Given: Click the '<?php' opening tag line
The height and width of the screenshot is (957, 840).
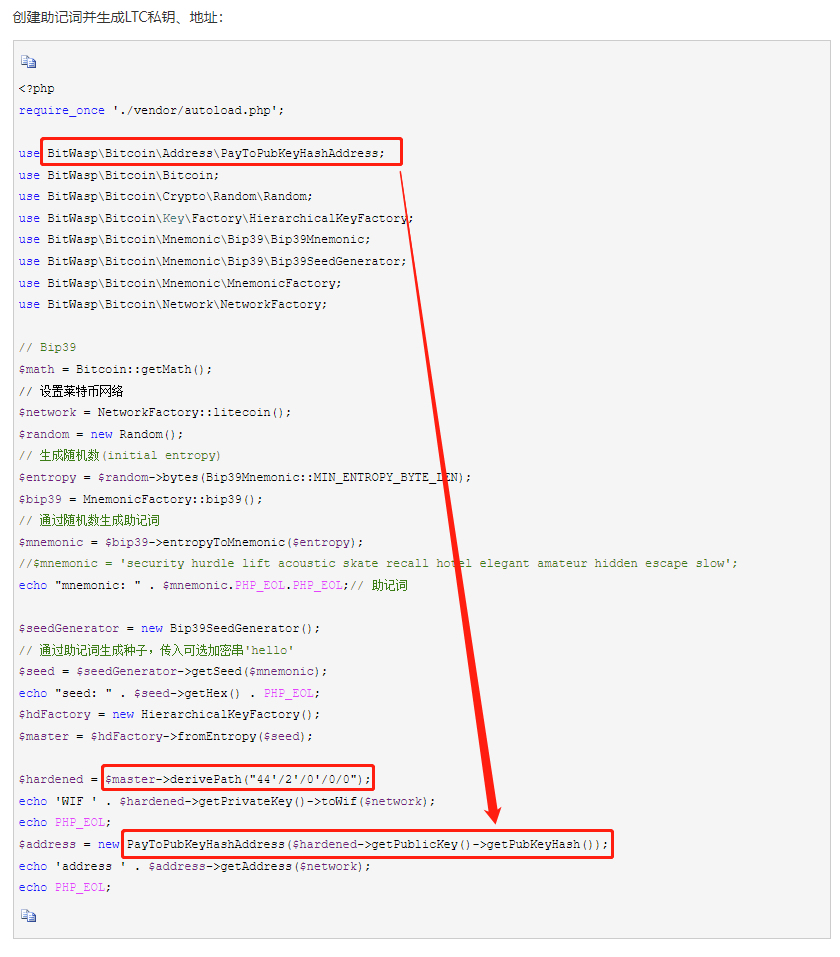Looking at the screenshot, I should click(37, 88).
